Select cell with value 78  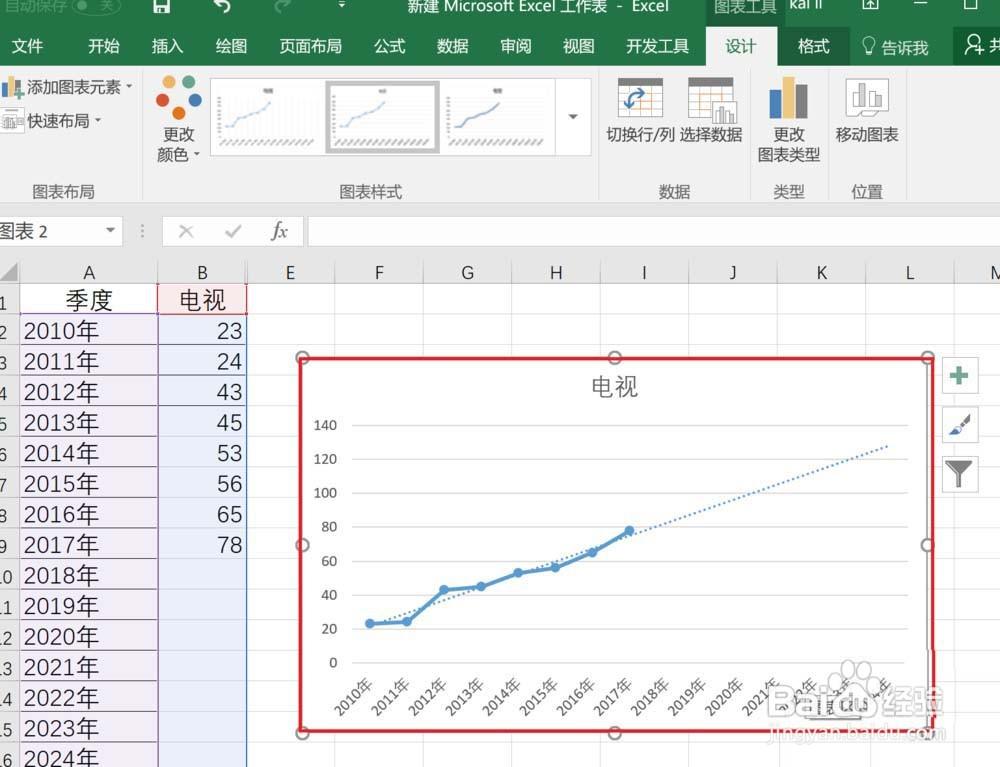202,545
